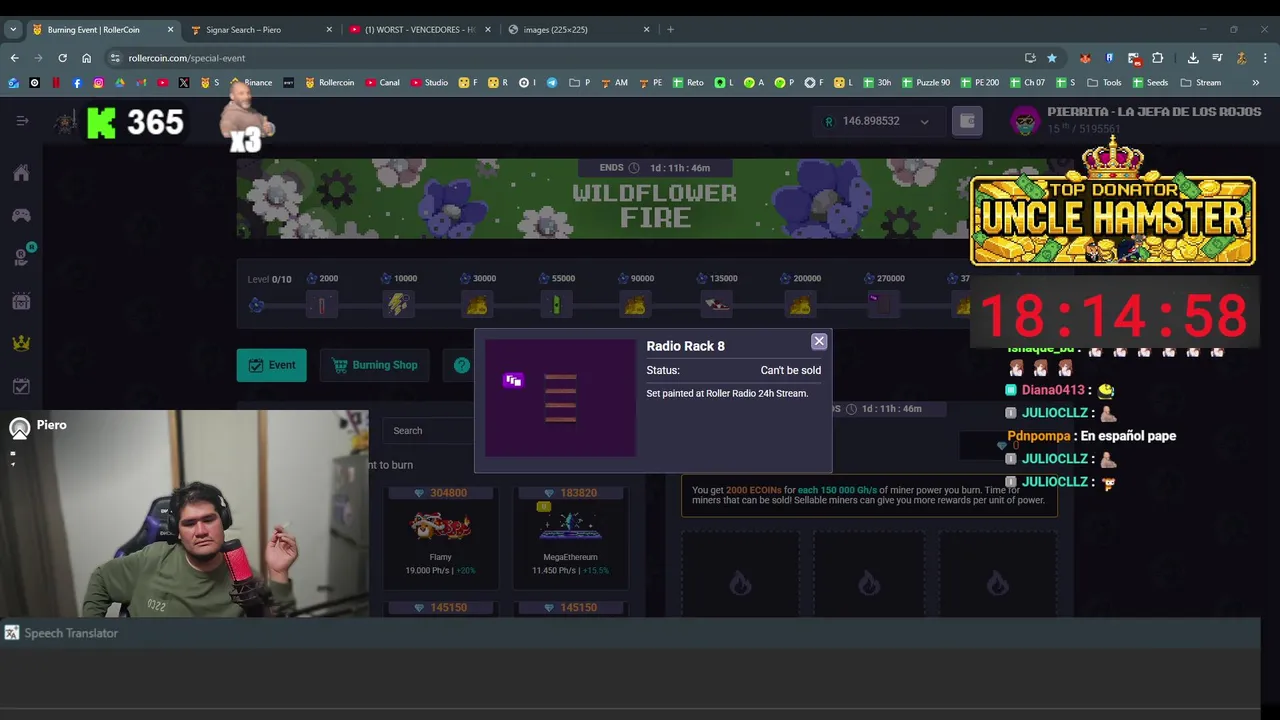Click the 135000 level reward icon
The height and width of the screenshot is (720, 1280).
(x=717, y=304)
